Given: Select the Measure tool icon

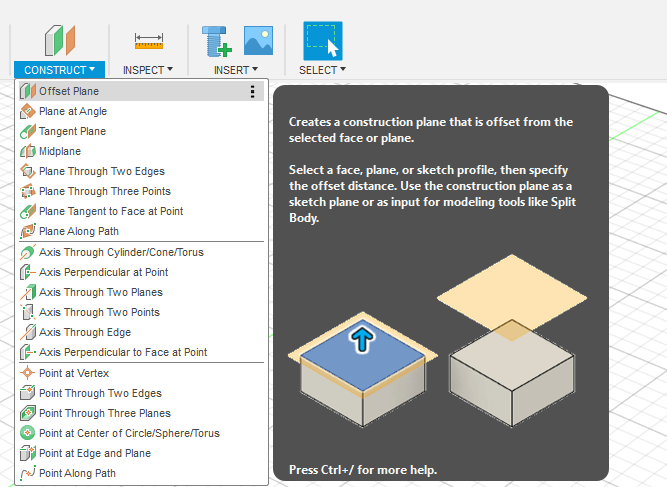Looking at the screenshot, I should (148, 41).
